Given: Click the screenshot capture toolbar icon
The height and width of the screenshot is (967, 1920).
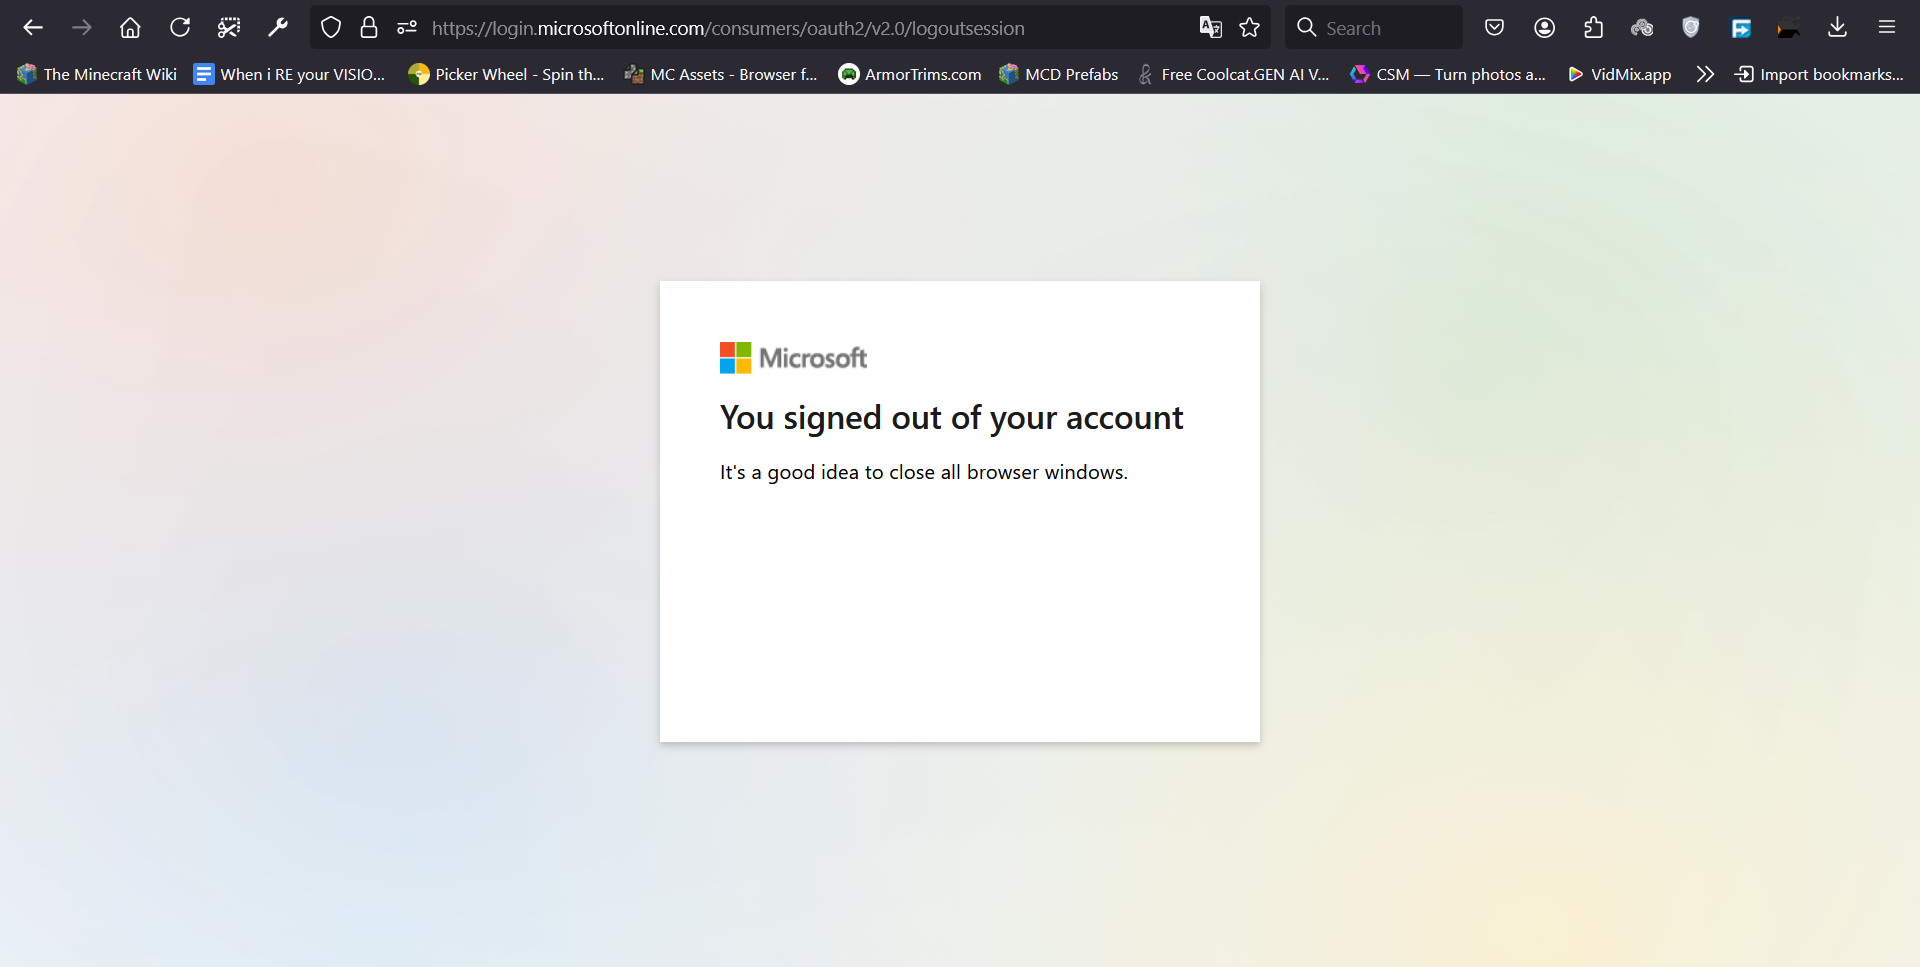Looking at the screenshot, I should click(229, 28).
